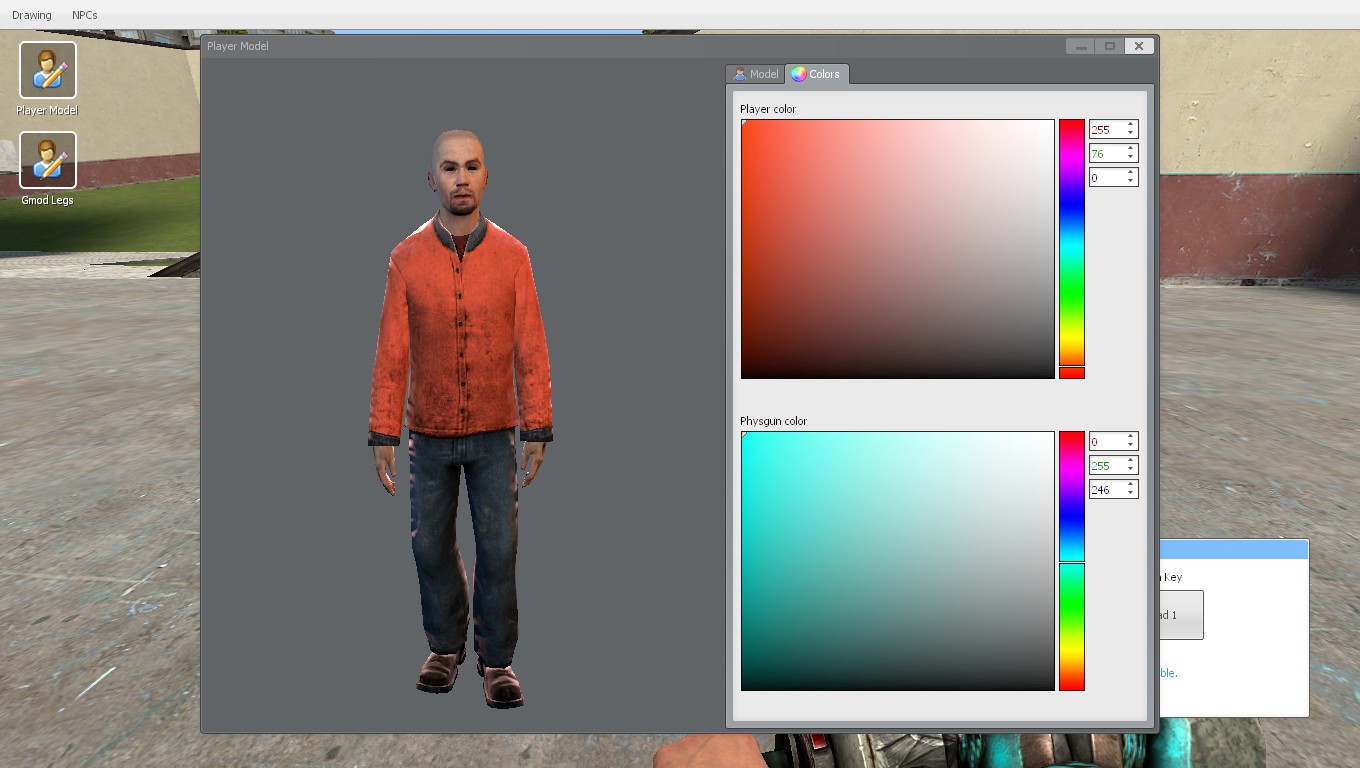Increase Player color blue value with up arrow
1360x768 pixels.
coord(1131,174)
